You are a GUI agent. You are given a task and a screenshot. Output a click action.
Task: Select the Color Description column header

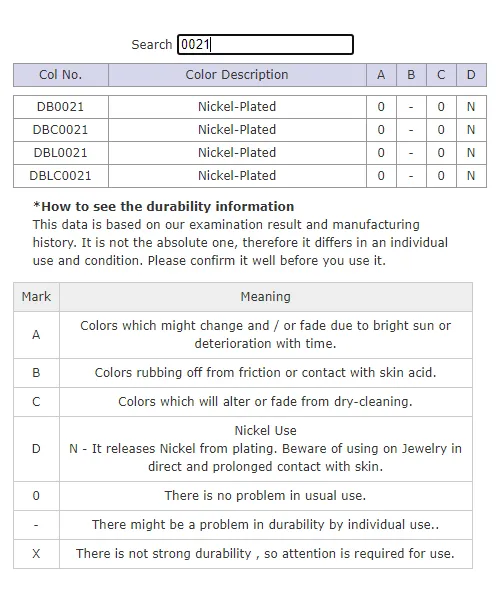[x=237, y=75]
